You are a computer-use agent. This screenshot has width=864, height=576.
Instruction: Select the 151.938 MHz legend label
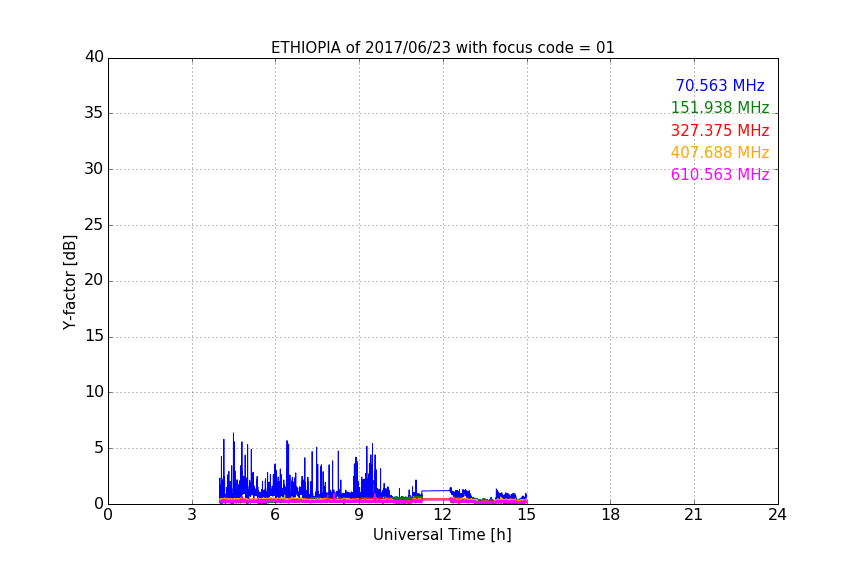pyautogui.click(x=720, y=107)
